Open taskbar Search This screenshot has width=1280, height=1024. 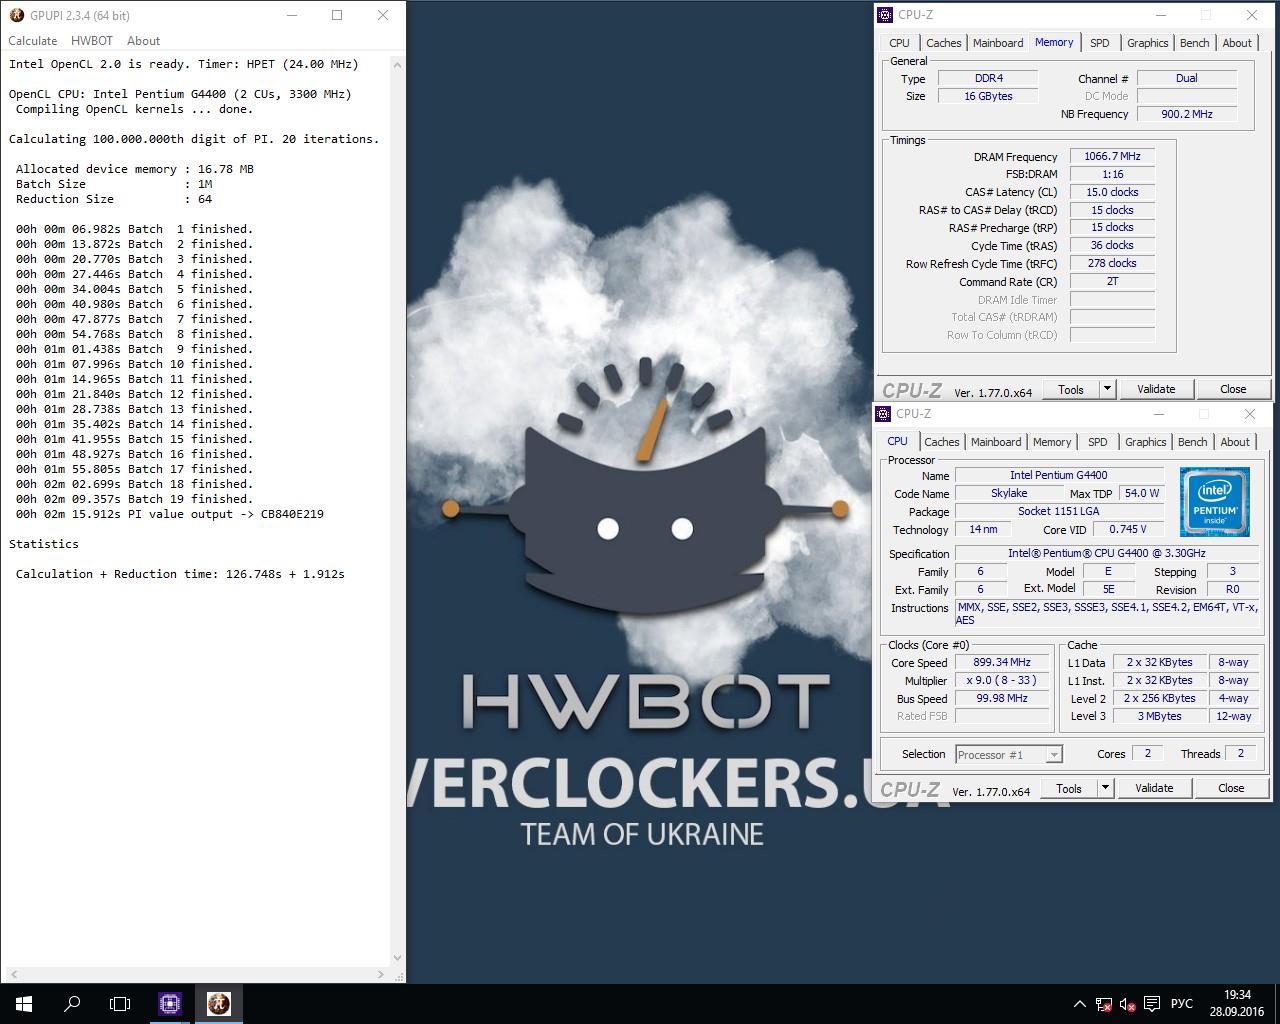[72, 1004]
